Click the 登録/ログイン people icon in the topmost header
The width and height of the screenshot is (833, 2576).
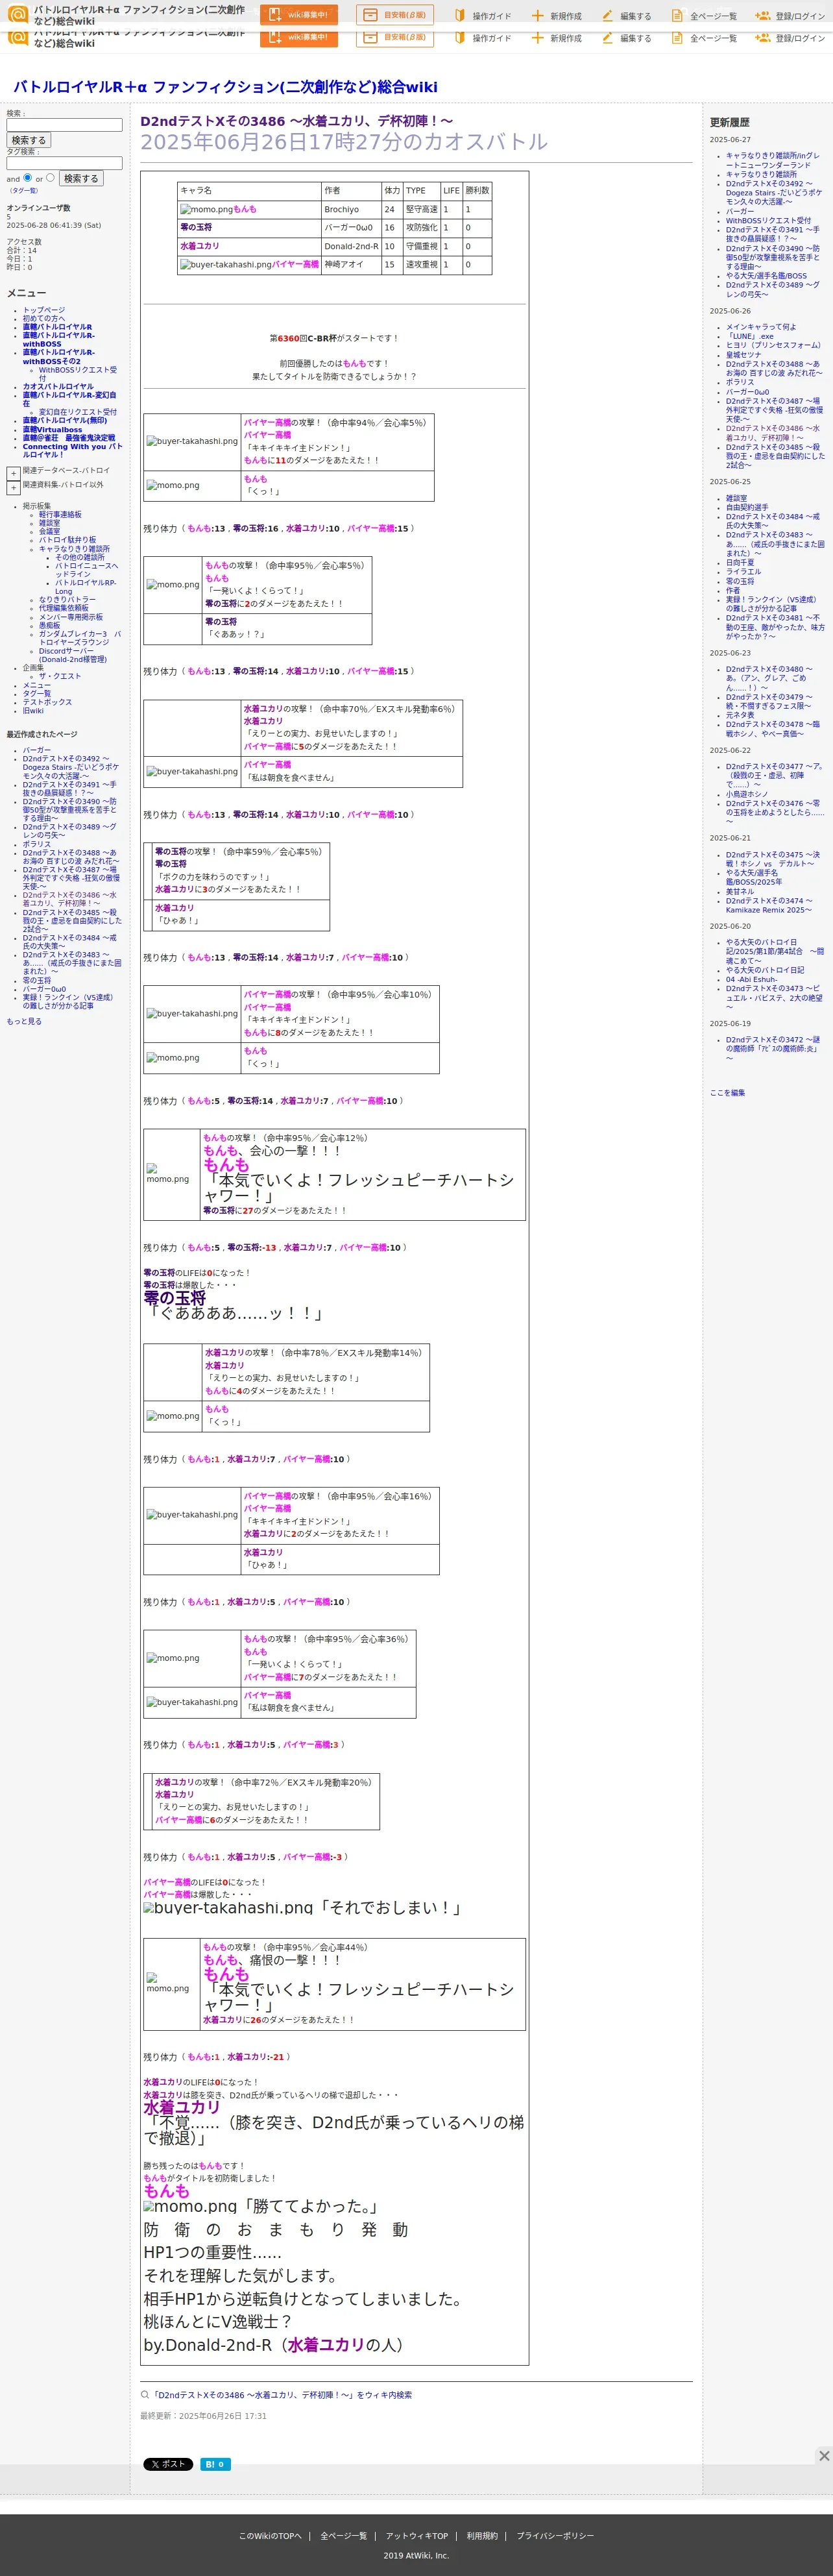coord(762,16)
